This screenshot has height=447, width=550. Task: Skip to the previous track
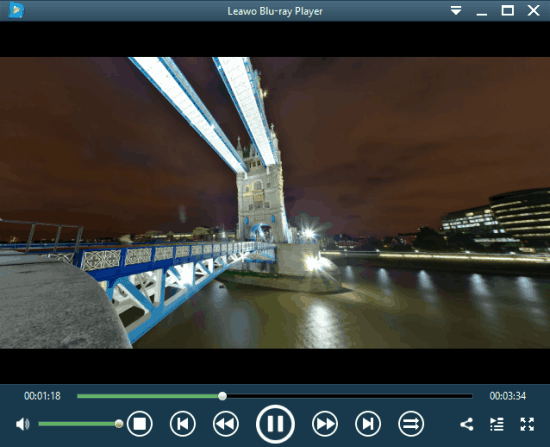pyautogui.click(x=183, y=424)
